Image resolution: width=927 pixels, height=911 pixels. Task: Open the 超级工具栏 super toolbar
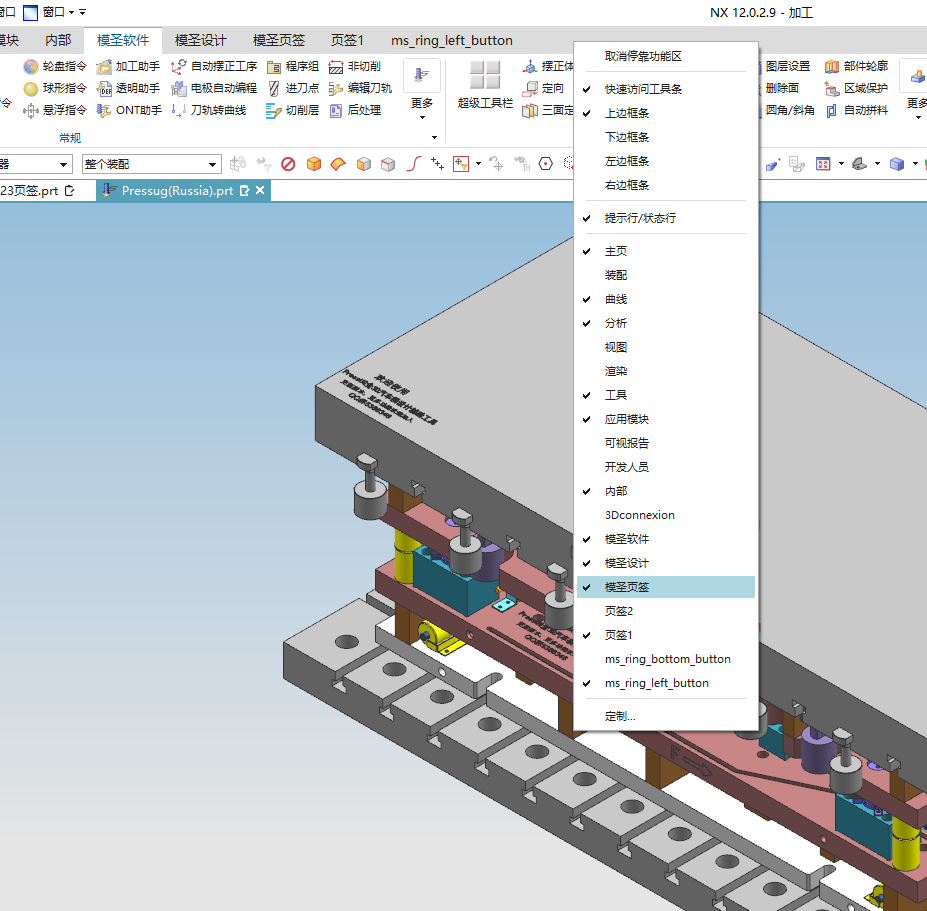[485, 85]
